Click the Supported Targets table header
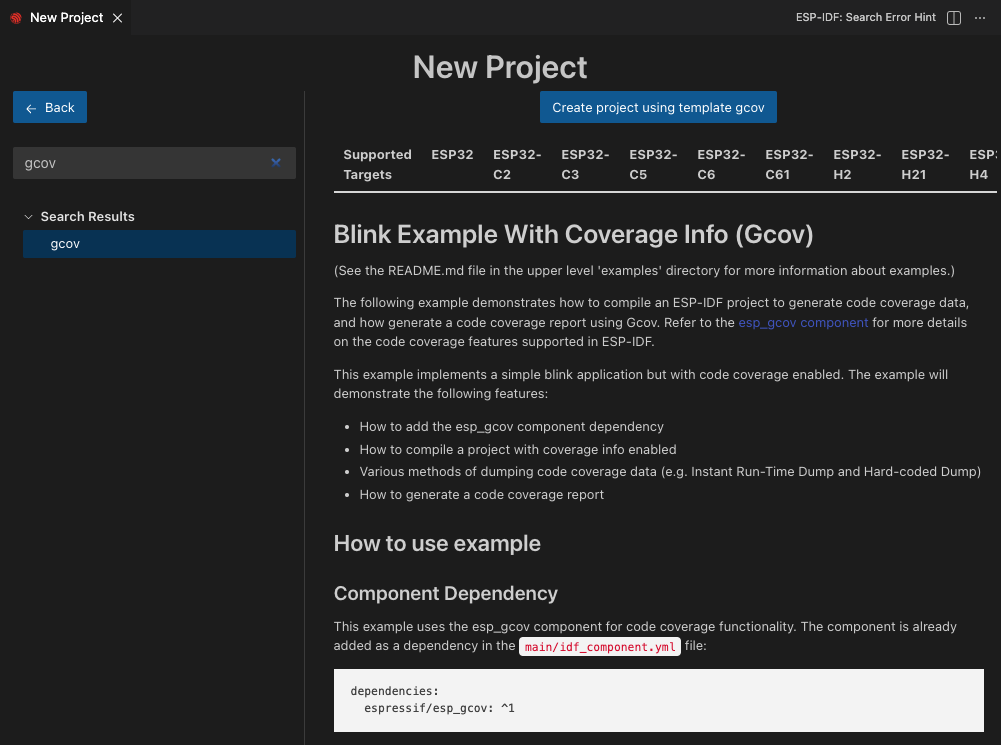 (377, 165)
